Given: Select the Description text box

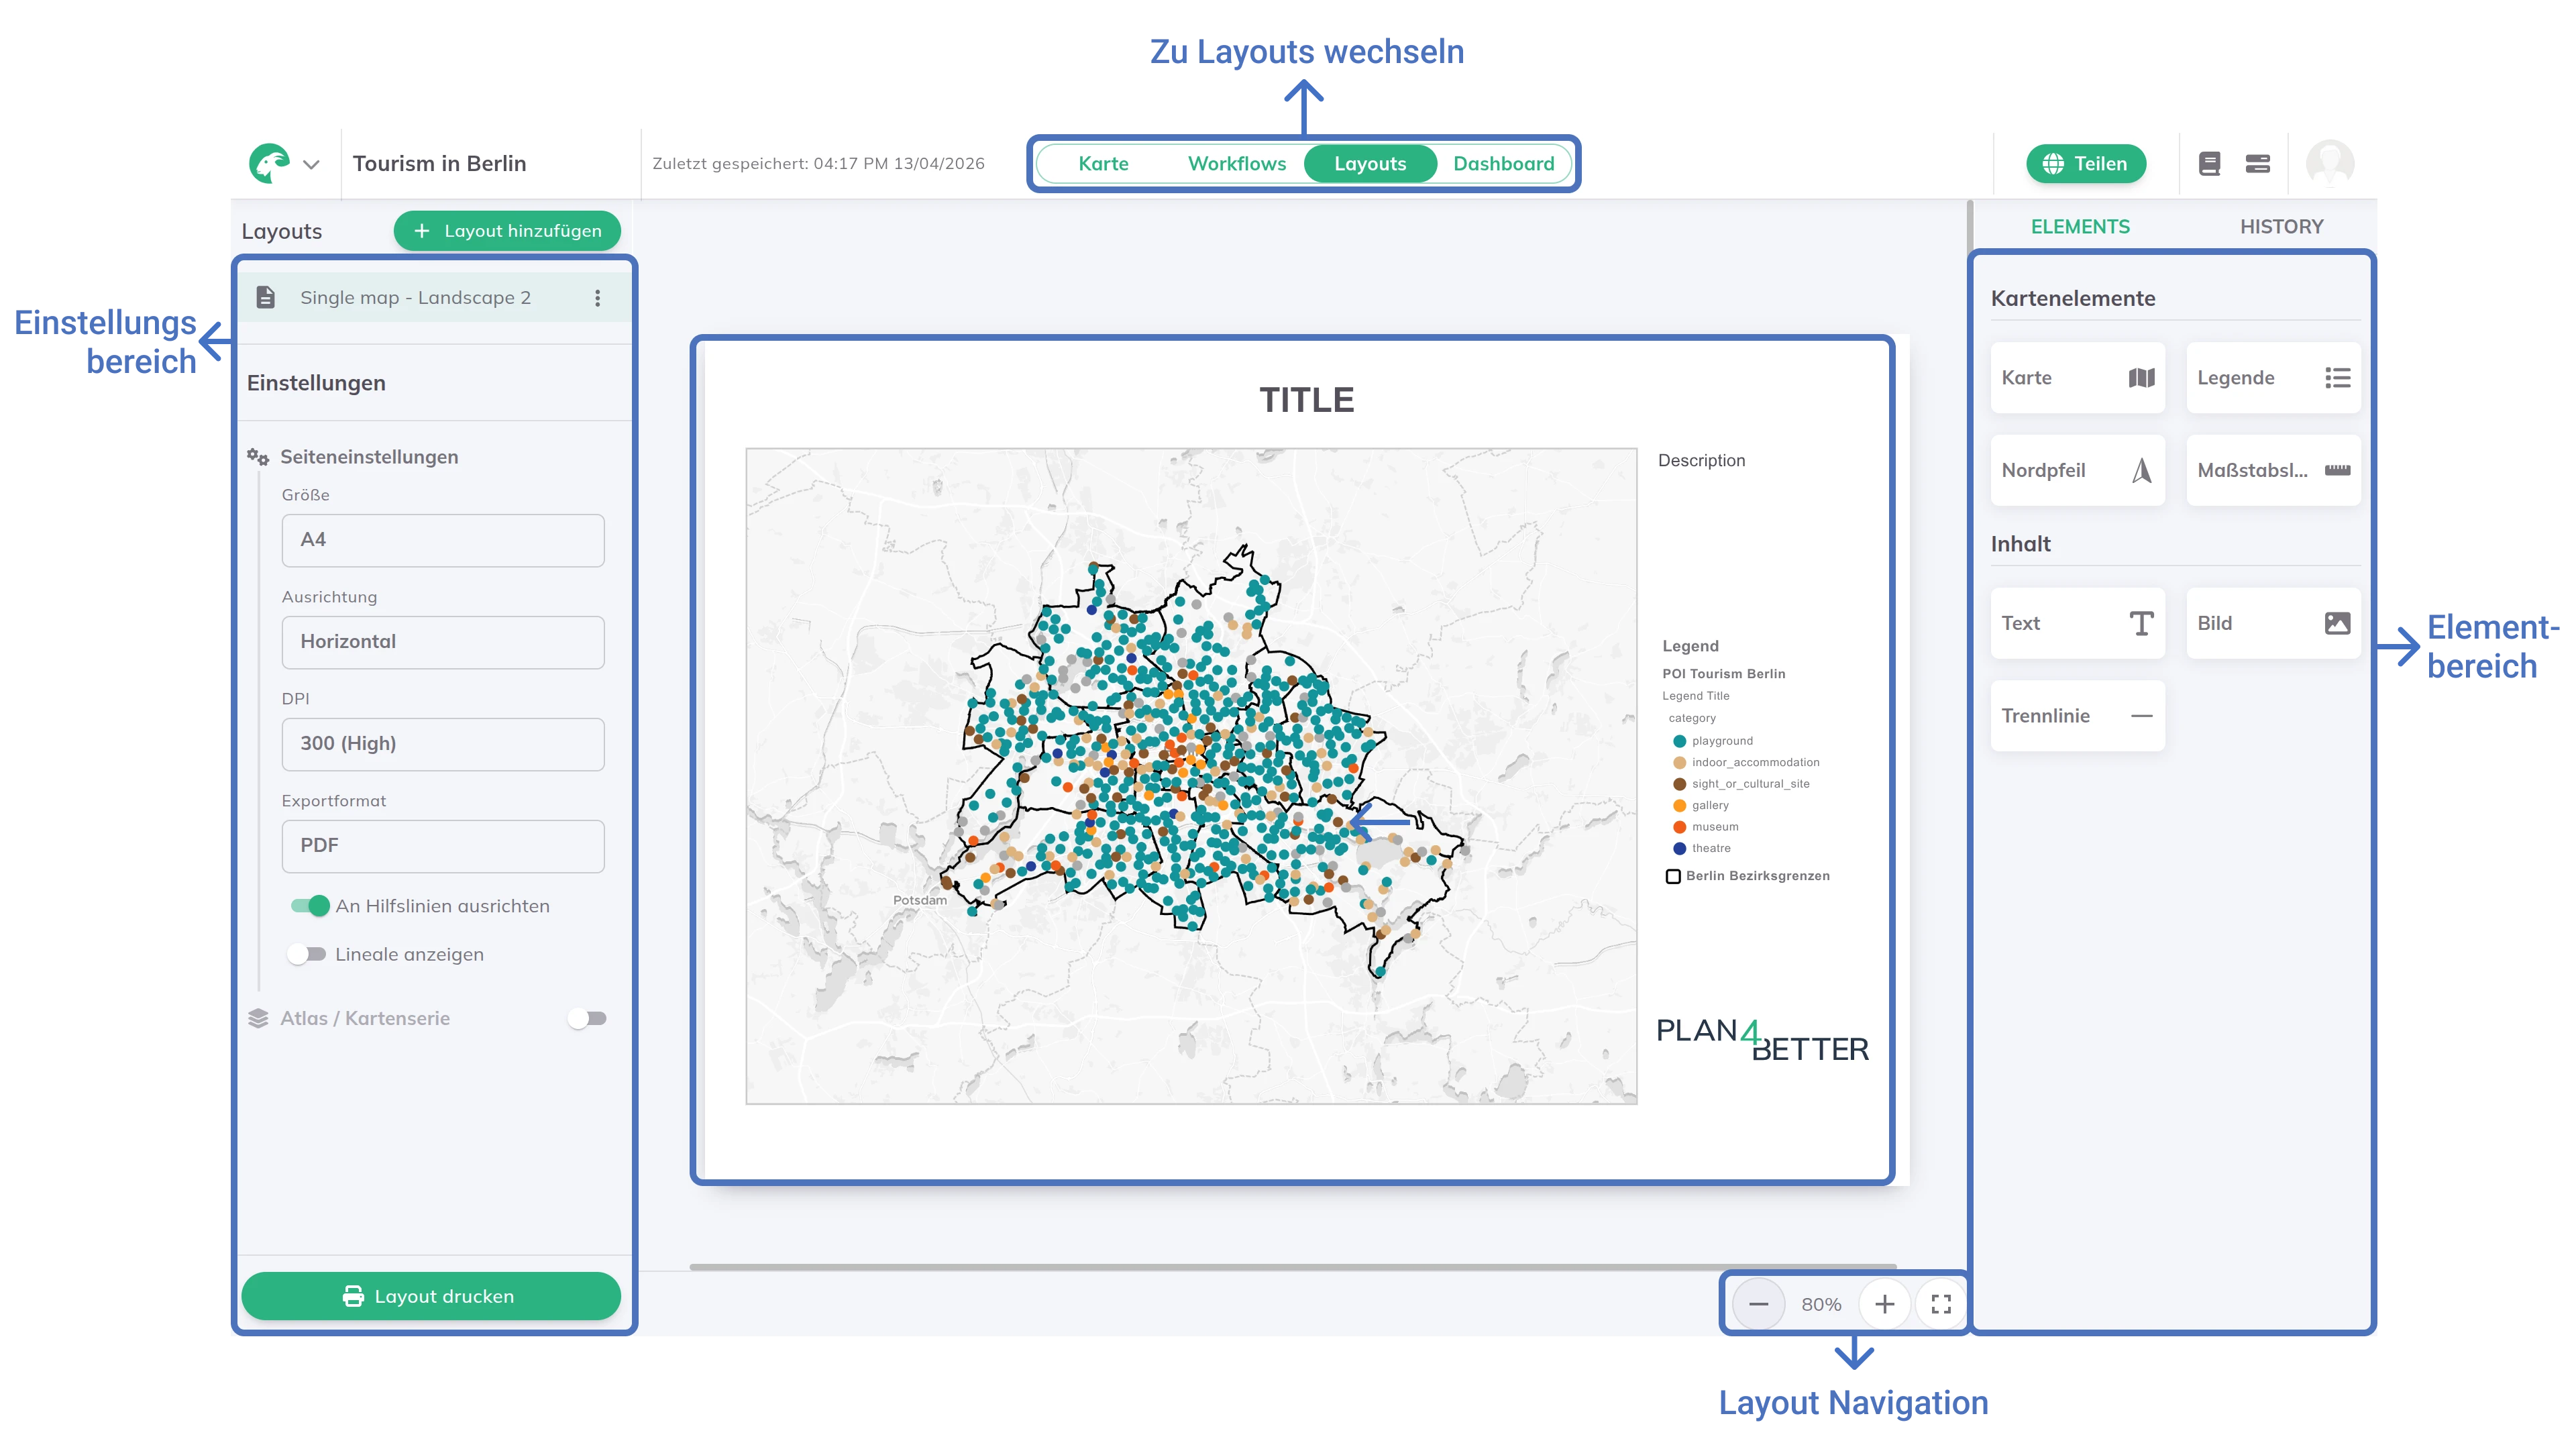Looking at the screenshot, I should pos(1701,460).
